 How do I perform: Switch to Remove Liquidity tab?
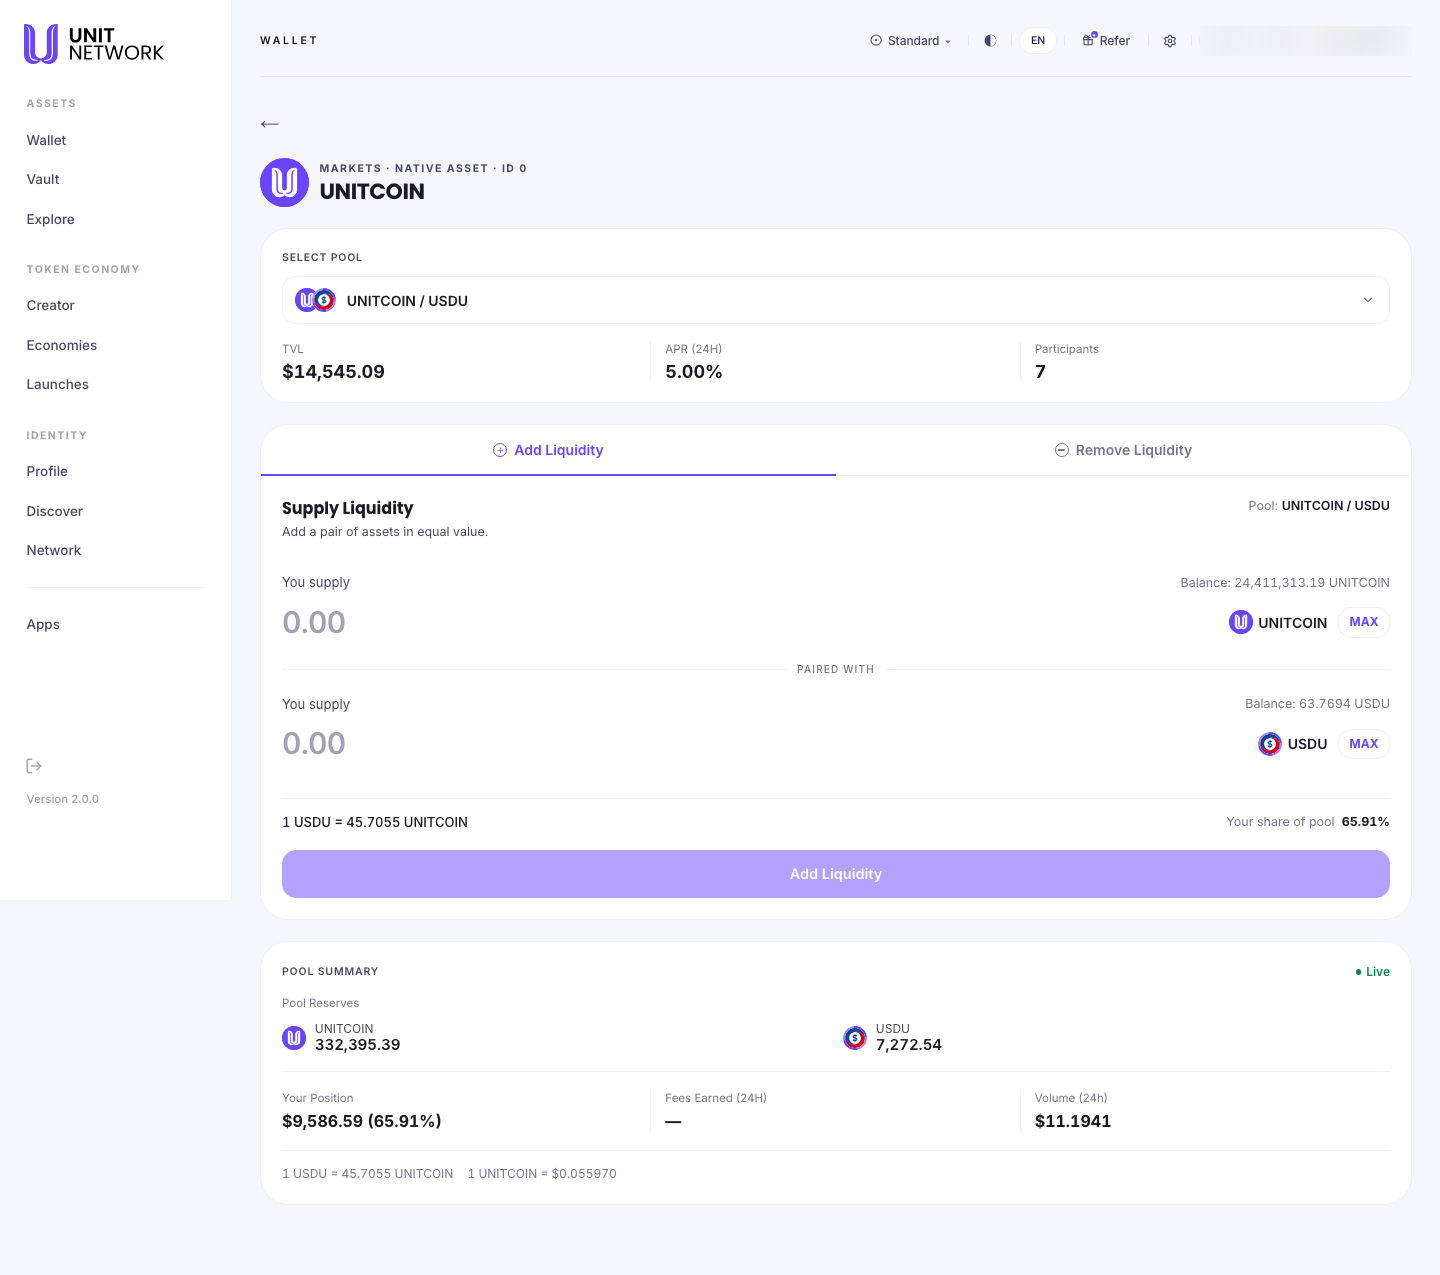(1123, 450)
